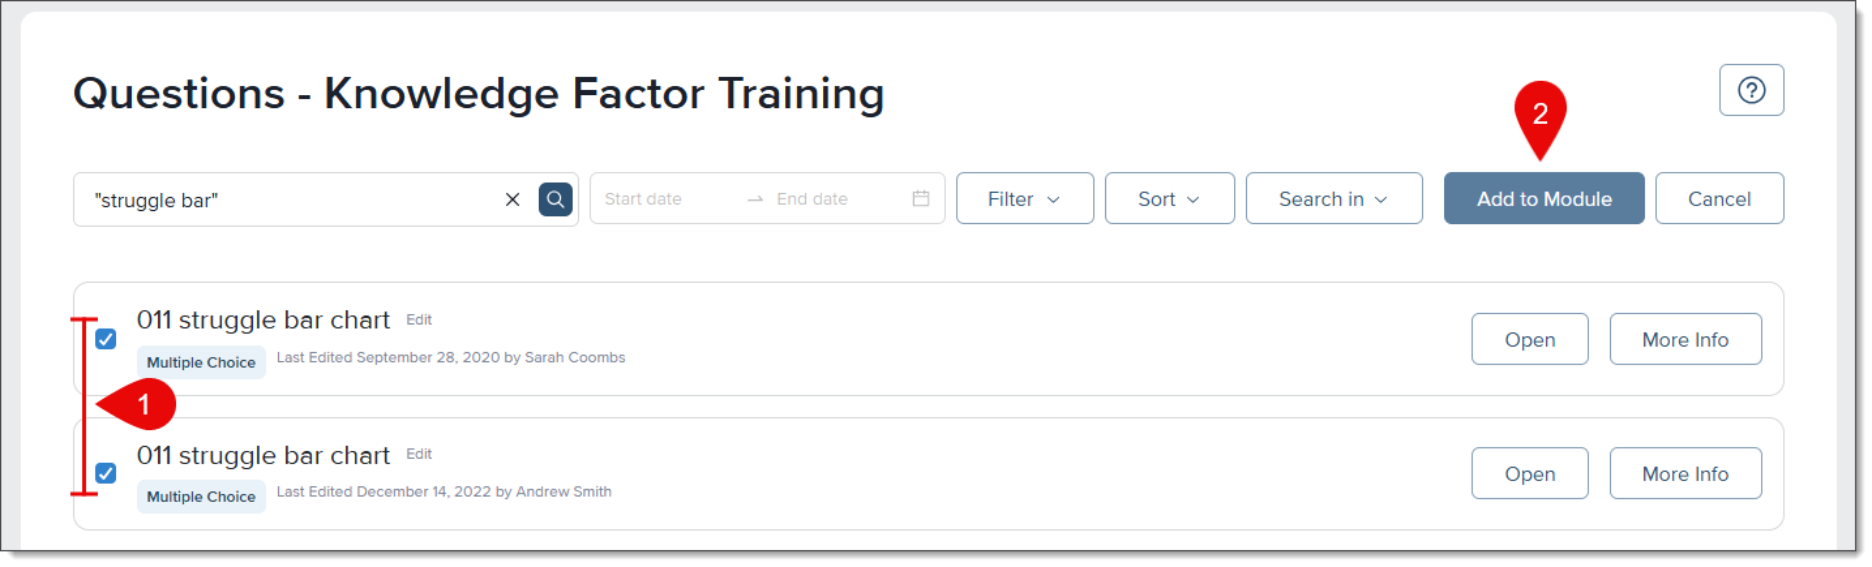Click Edit link beside first question title
The height and width of the screenshot is (567, 1872).
pyautogui.click(x=419, y=320)
